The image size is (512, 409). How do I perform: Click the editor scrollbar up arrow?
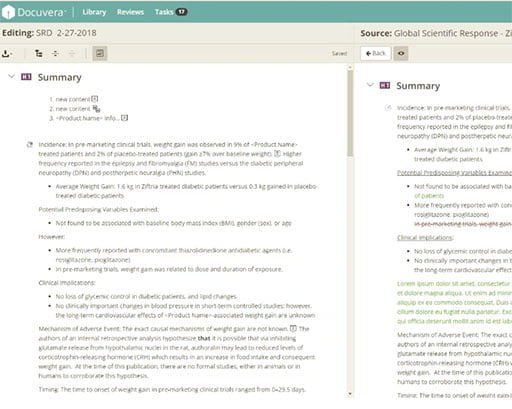(350, 67)
